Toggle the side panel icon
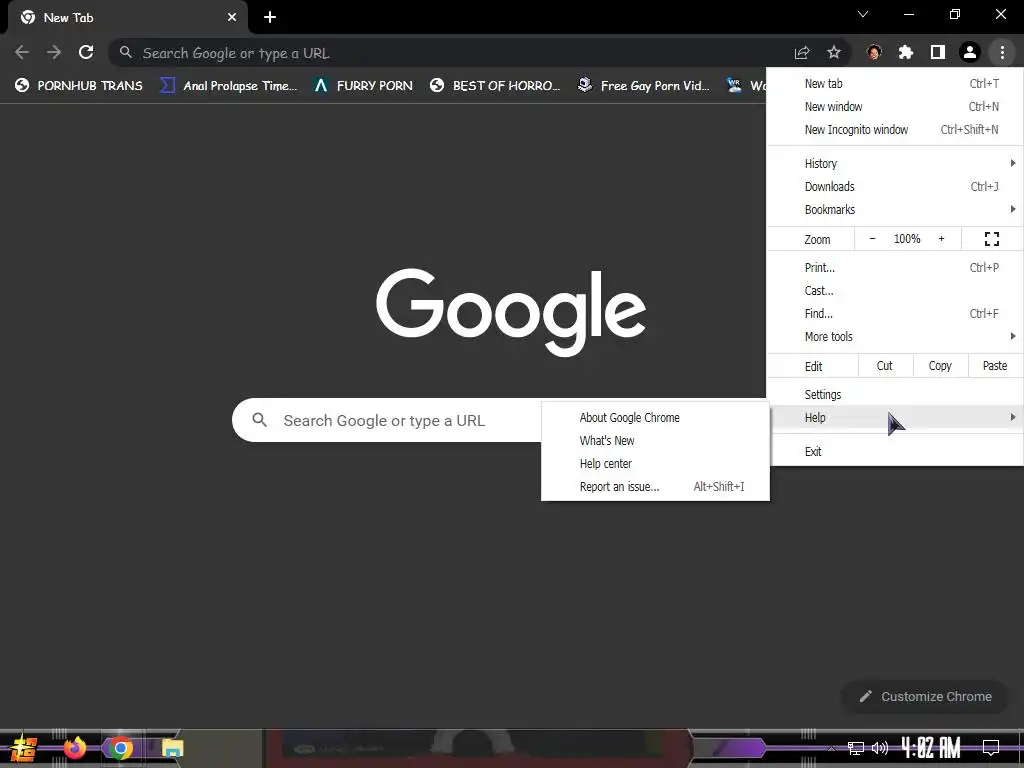Viewport: 1024px width, 768px height. pos(938,52)
